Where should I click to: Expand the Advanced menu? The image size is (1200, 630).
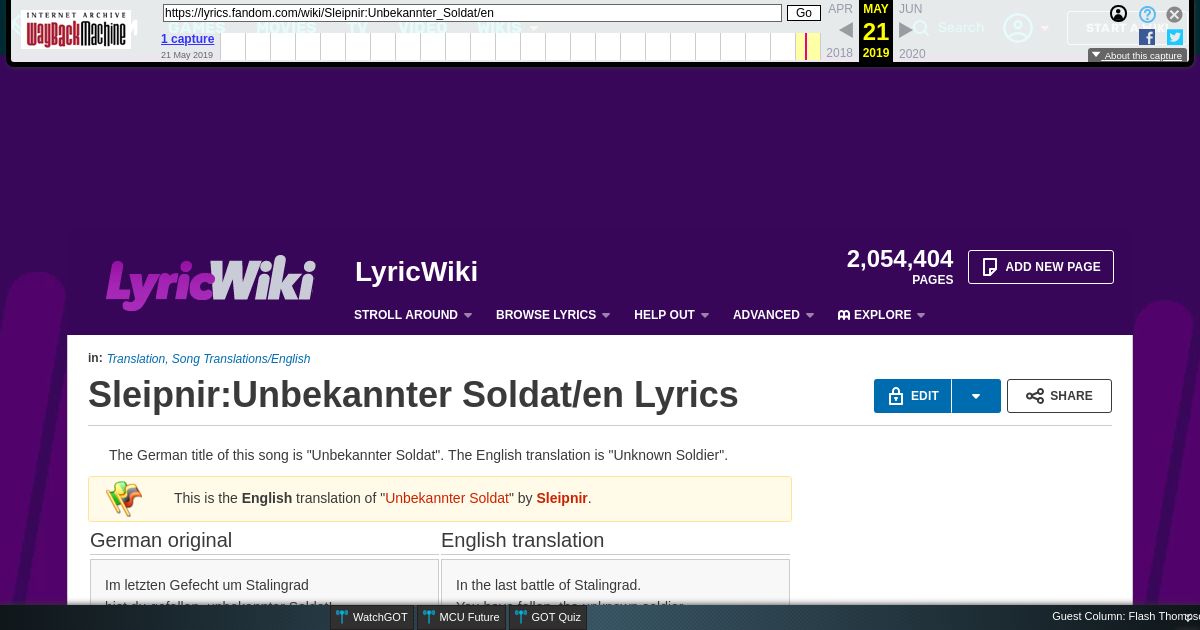click(774, 315)
